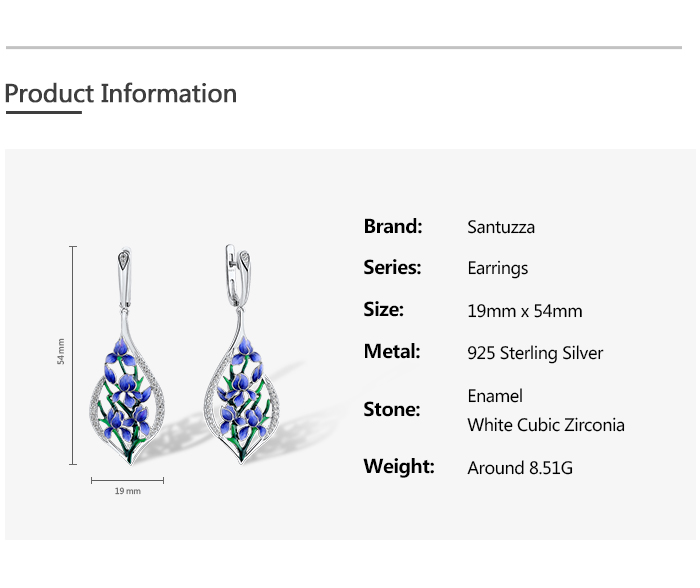
Task: Click the Brand: label
Action: point(393,226)
